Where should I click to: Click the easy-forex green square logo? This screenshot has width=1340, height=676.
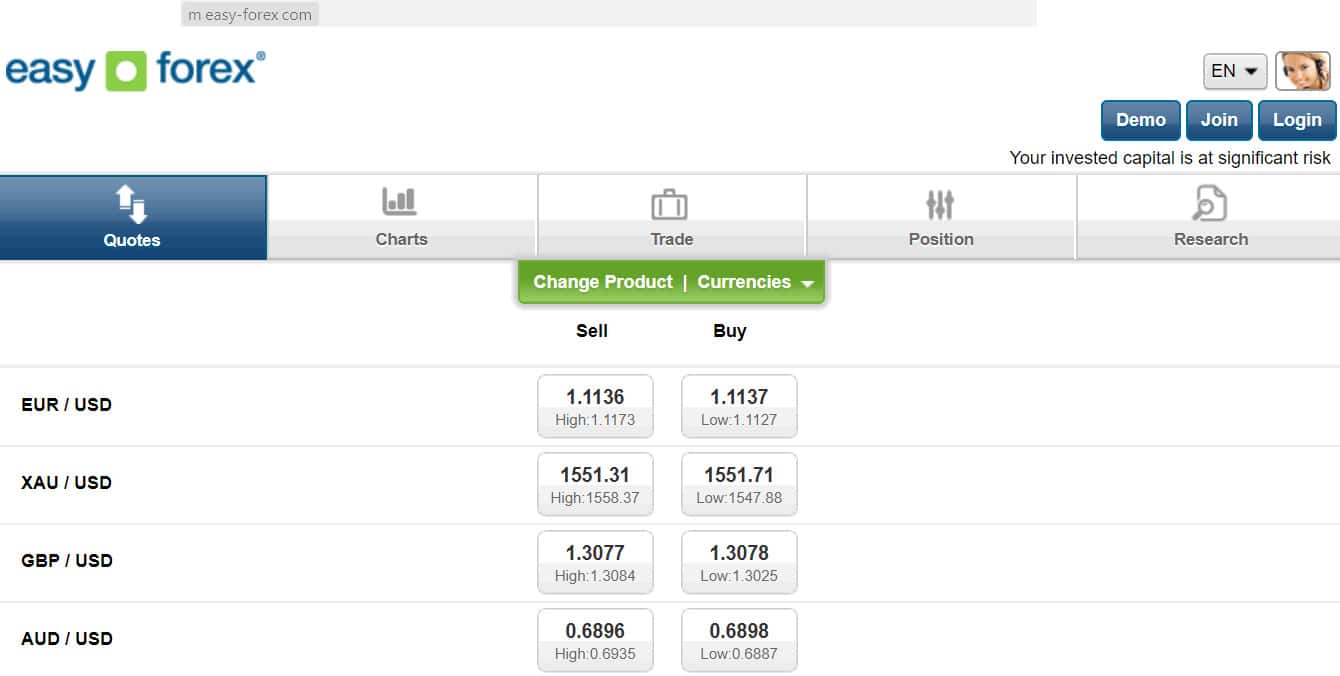pos(126,71)
